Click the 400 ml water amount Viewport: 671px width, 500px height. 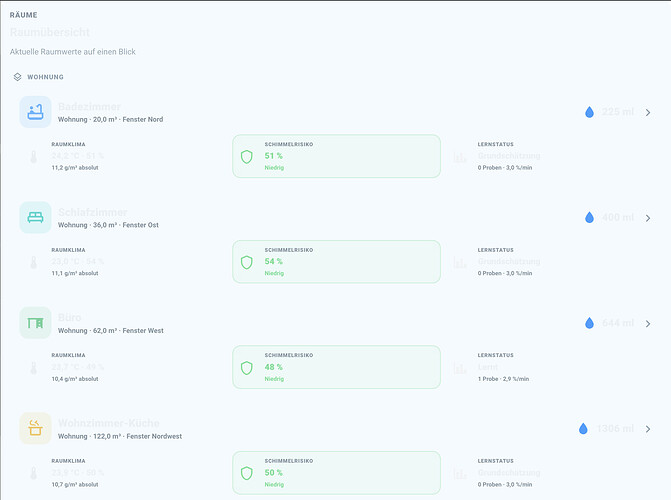point(618,217)
